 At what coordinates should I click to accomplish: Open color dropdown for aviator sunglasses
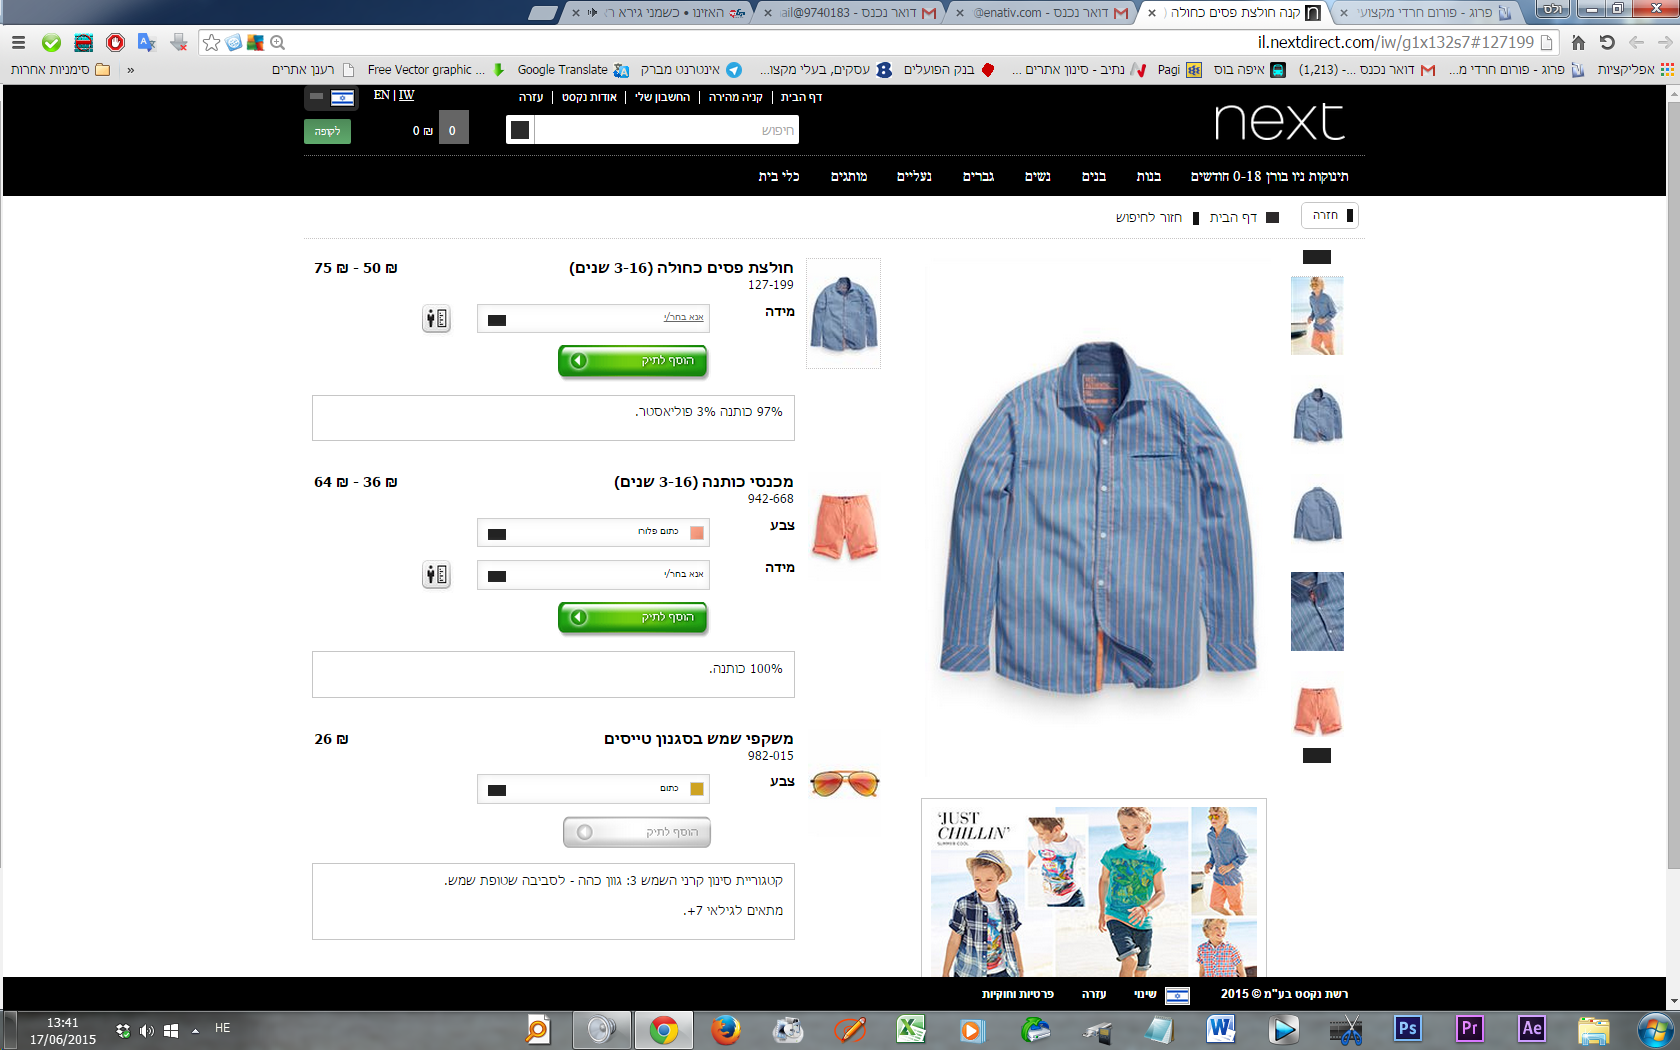click(x=593, y=789)
